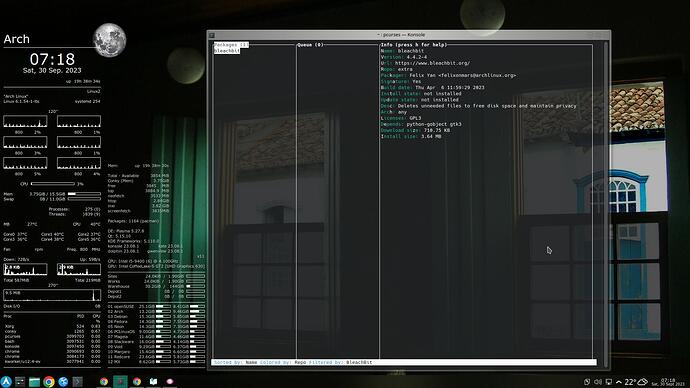This screenshot has width=690, height=388.
Task: Open the Arch application launcher in the taskbar
Action: tap(6, 381)
